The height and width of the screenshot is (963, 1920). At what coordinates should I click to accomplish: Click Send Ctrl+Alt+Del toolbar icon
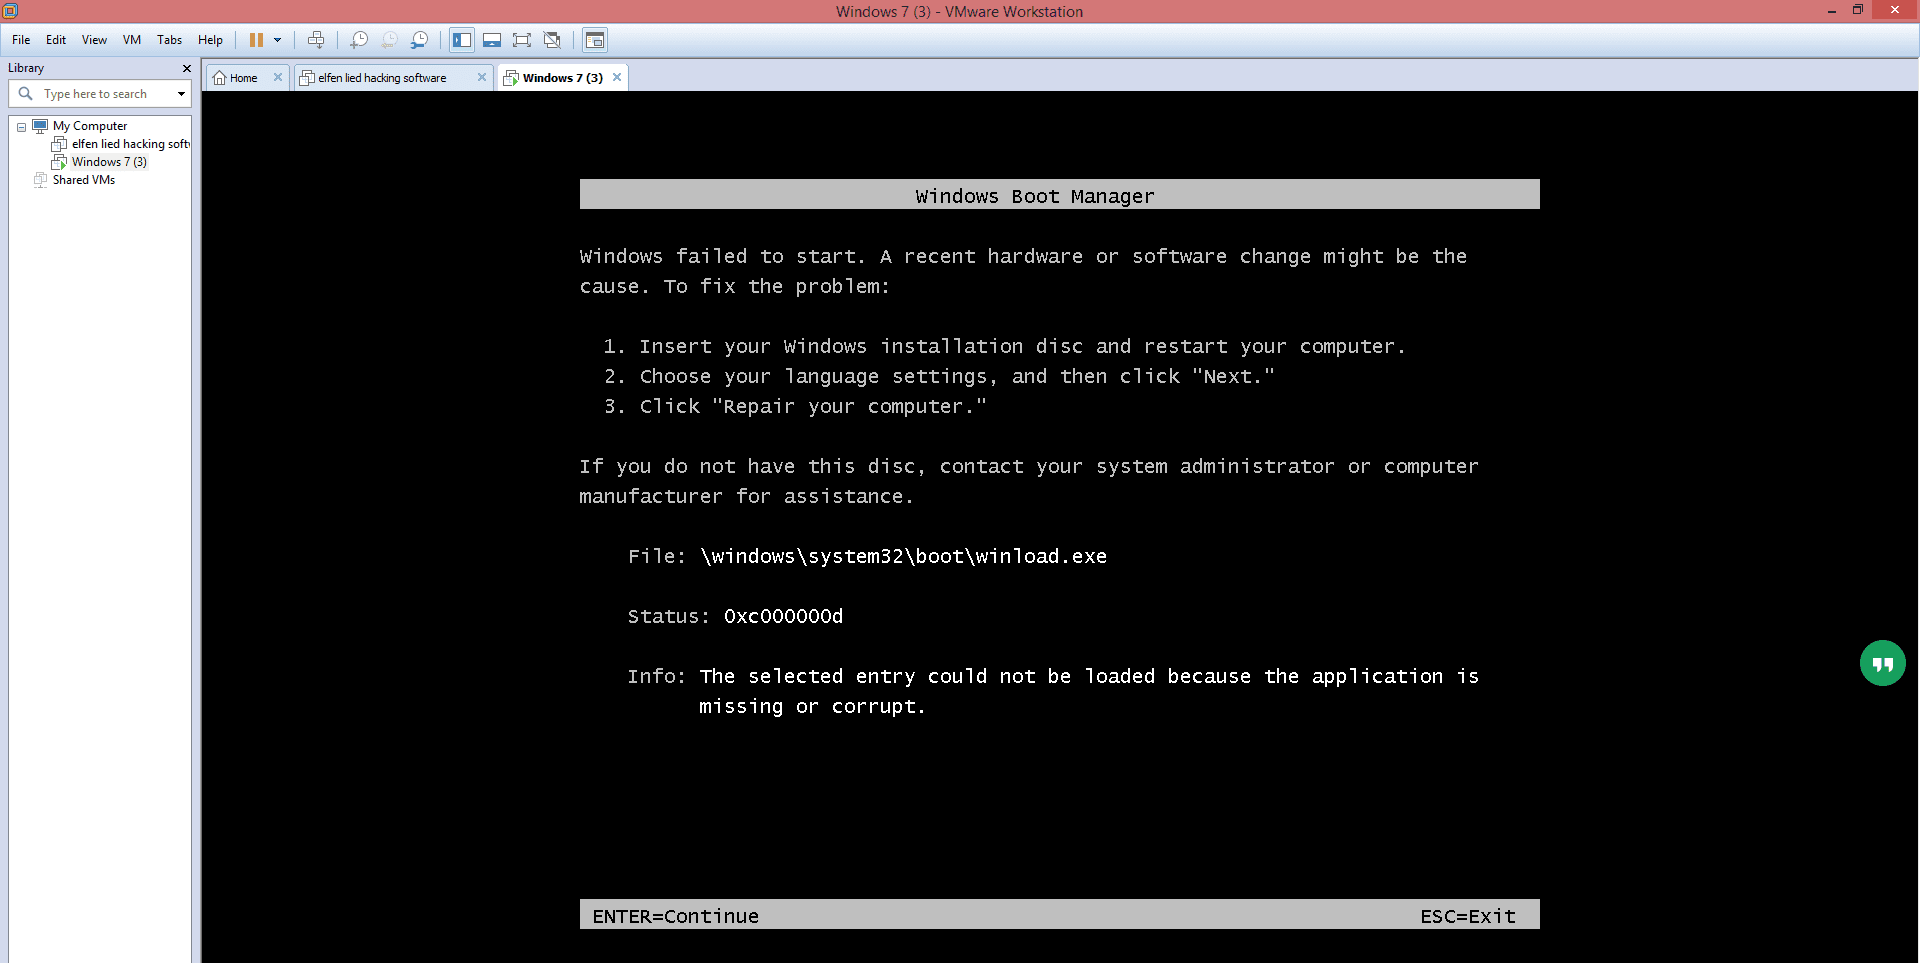tap(316, 40)
